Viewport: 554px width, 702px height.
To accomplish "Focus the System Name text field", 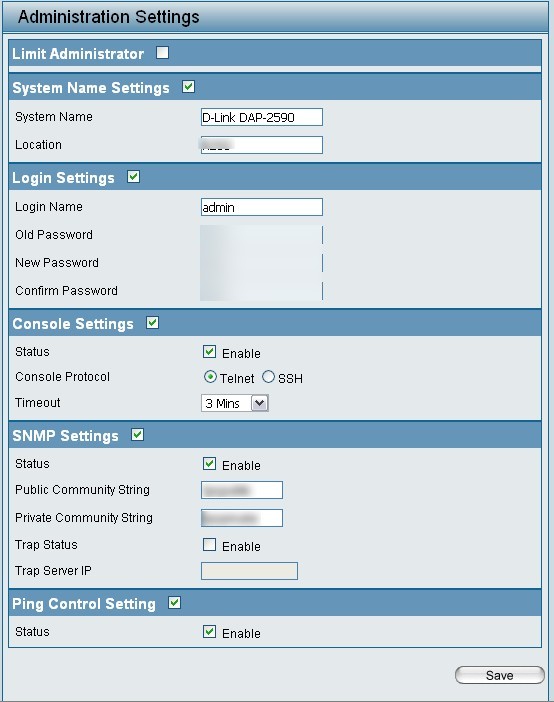I will point(262,117).
